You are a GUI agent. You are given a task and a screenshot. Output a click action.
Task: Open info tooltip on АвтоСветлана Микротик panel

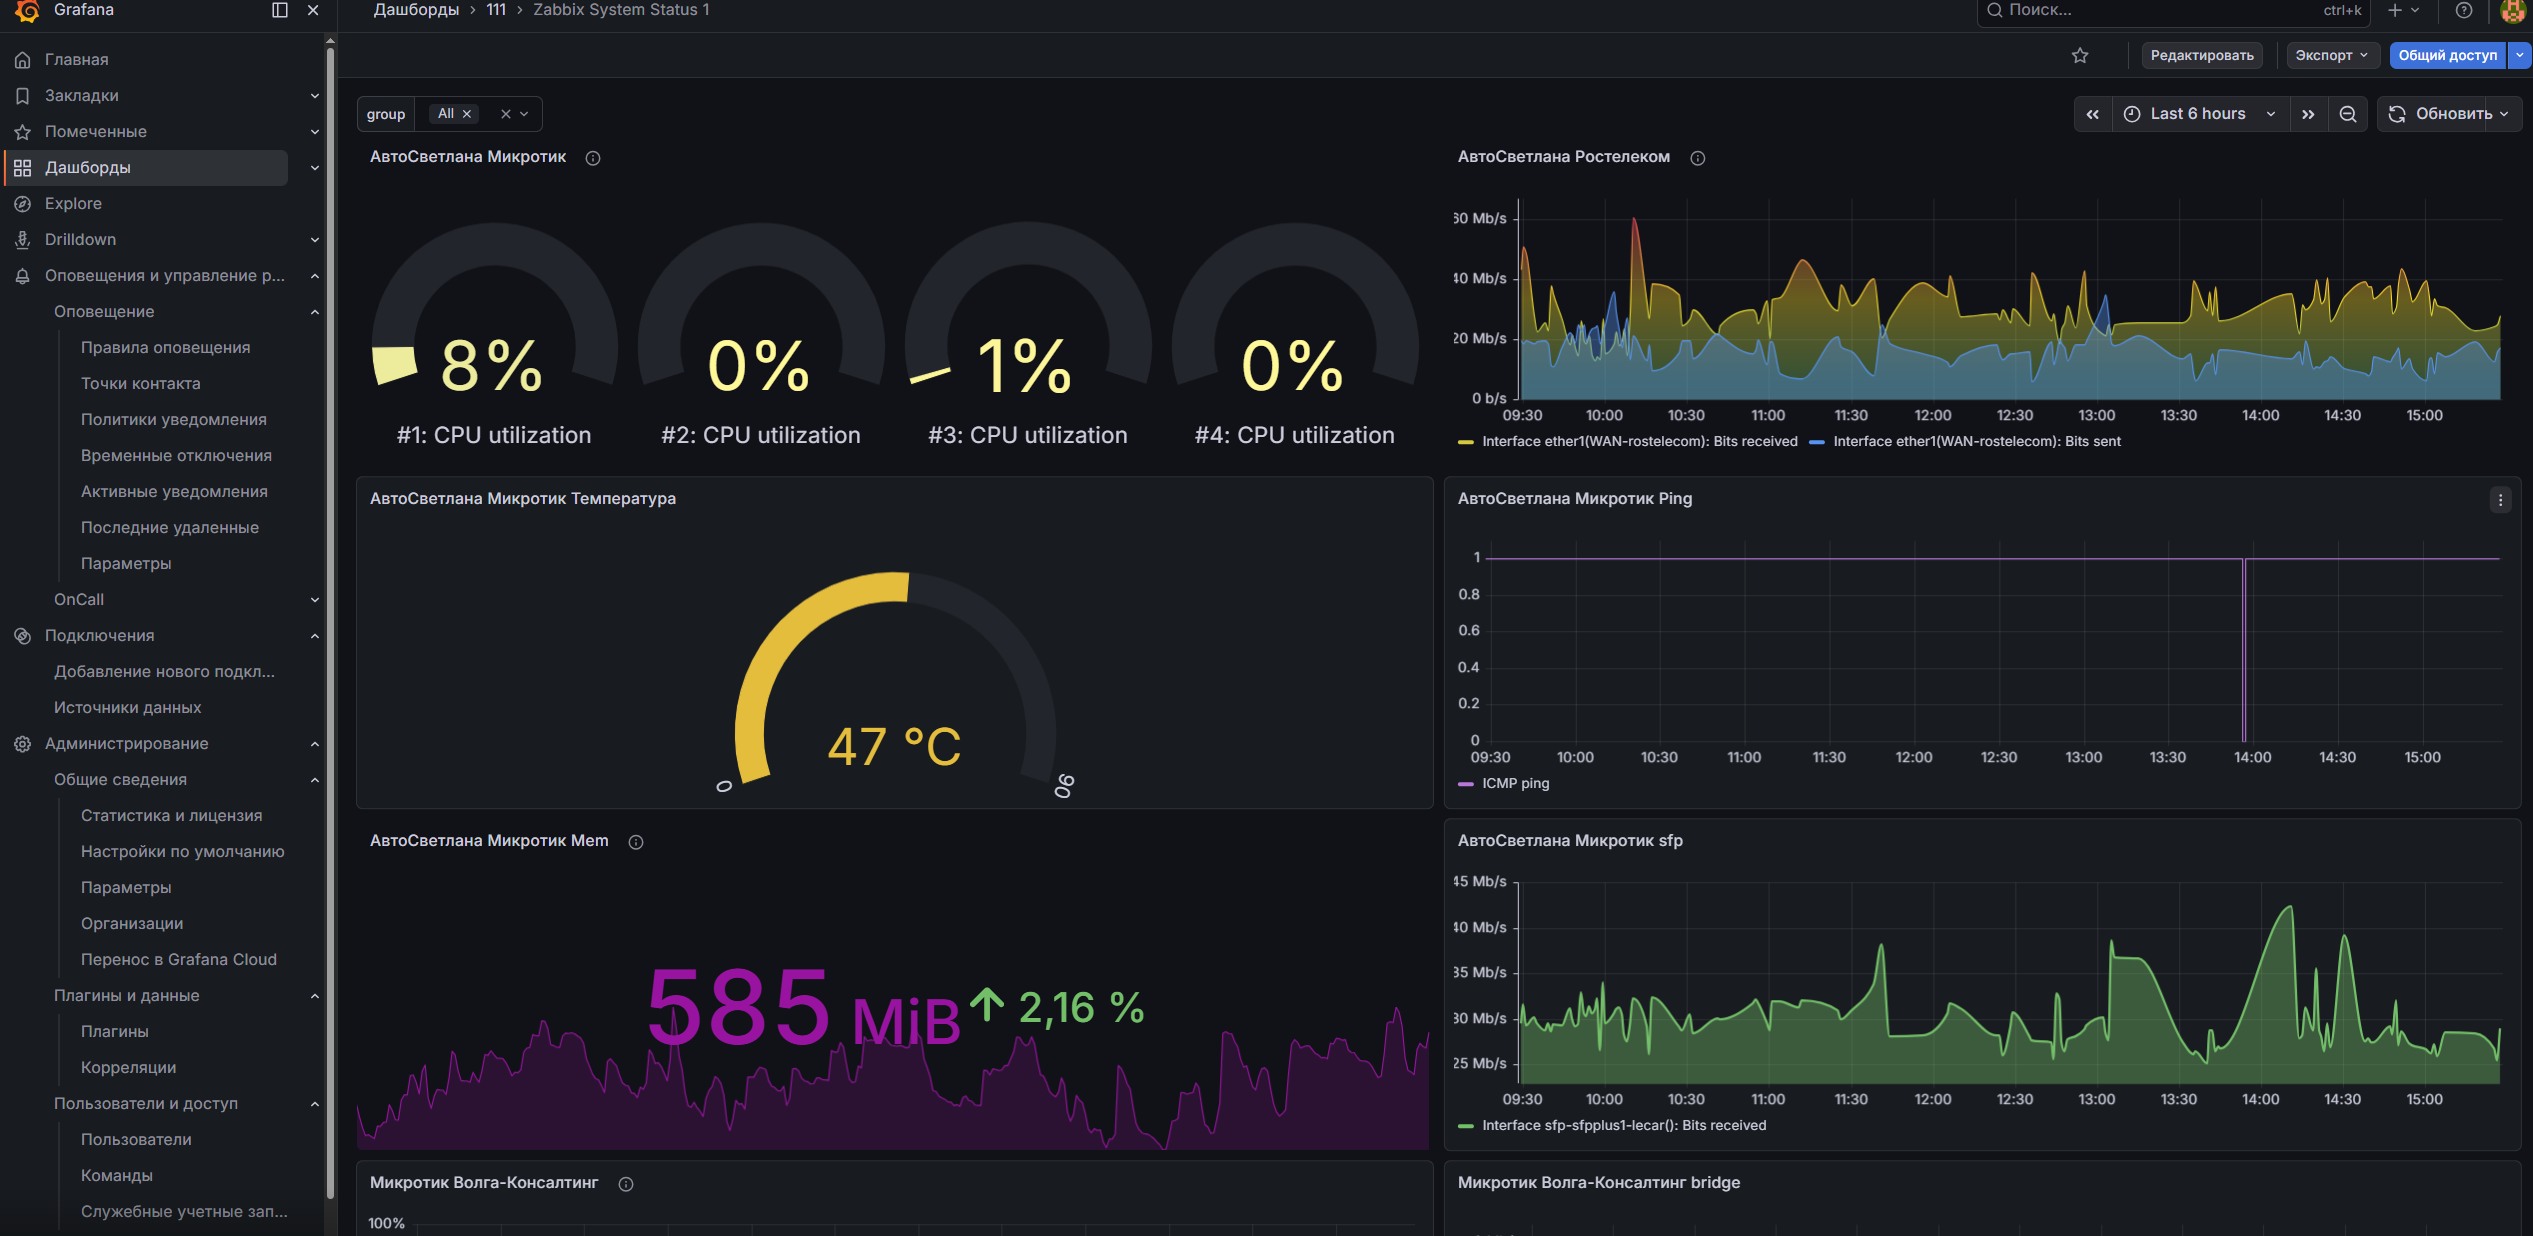point(593,157)
